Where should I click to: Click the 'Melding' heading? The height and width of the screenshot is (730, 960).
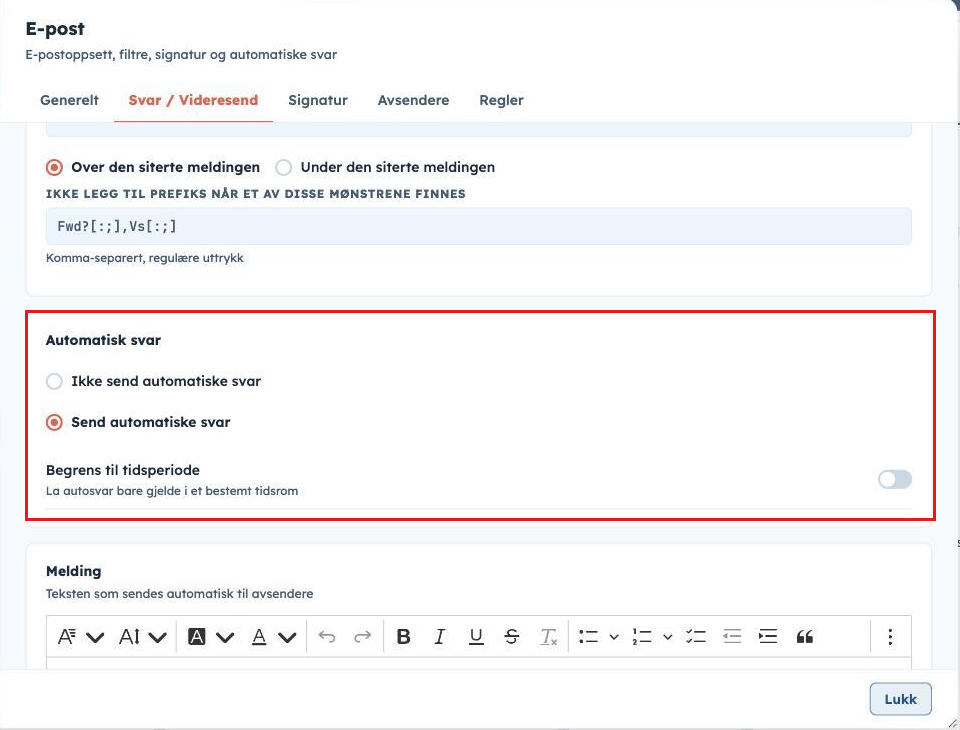click(x=73, y=571)
